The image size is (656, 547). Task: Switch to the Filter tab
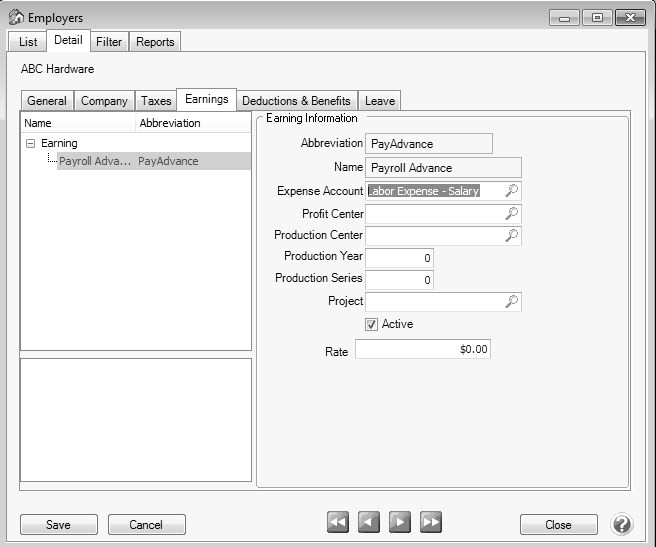pyautogui.click(x=109, y=42)
